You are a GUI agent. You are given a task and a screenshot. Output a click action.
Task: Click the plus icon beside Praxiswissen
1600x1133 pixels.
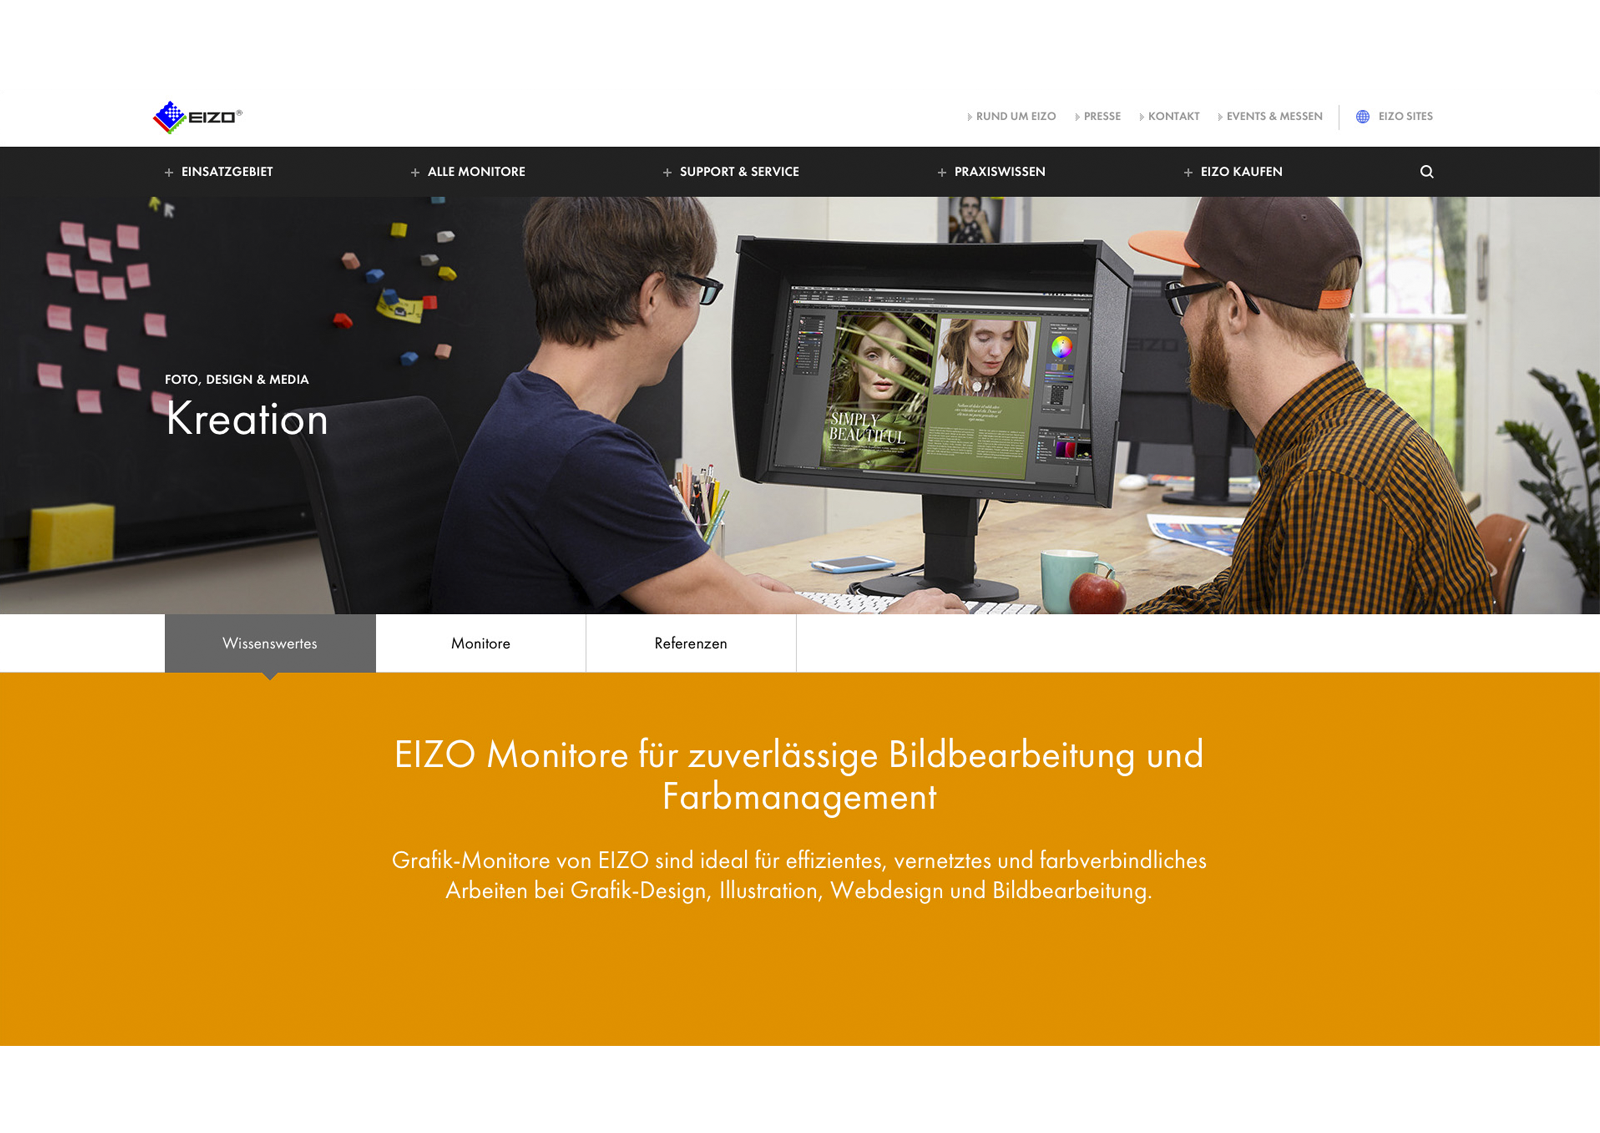click(x=942, y=173)
